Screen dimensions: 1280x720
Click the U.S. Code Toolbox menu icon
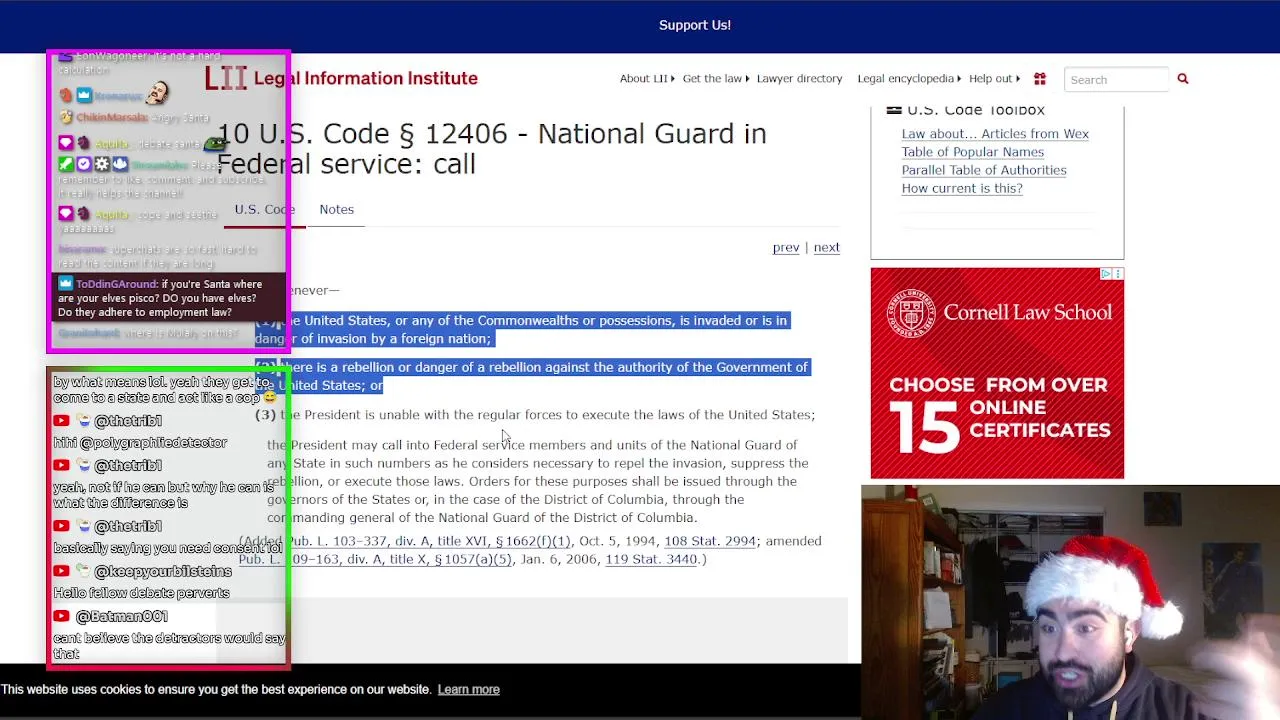(x=894, y=110)
